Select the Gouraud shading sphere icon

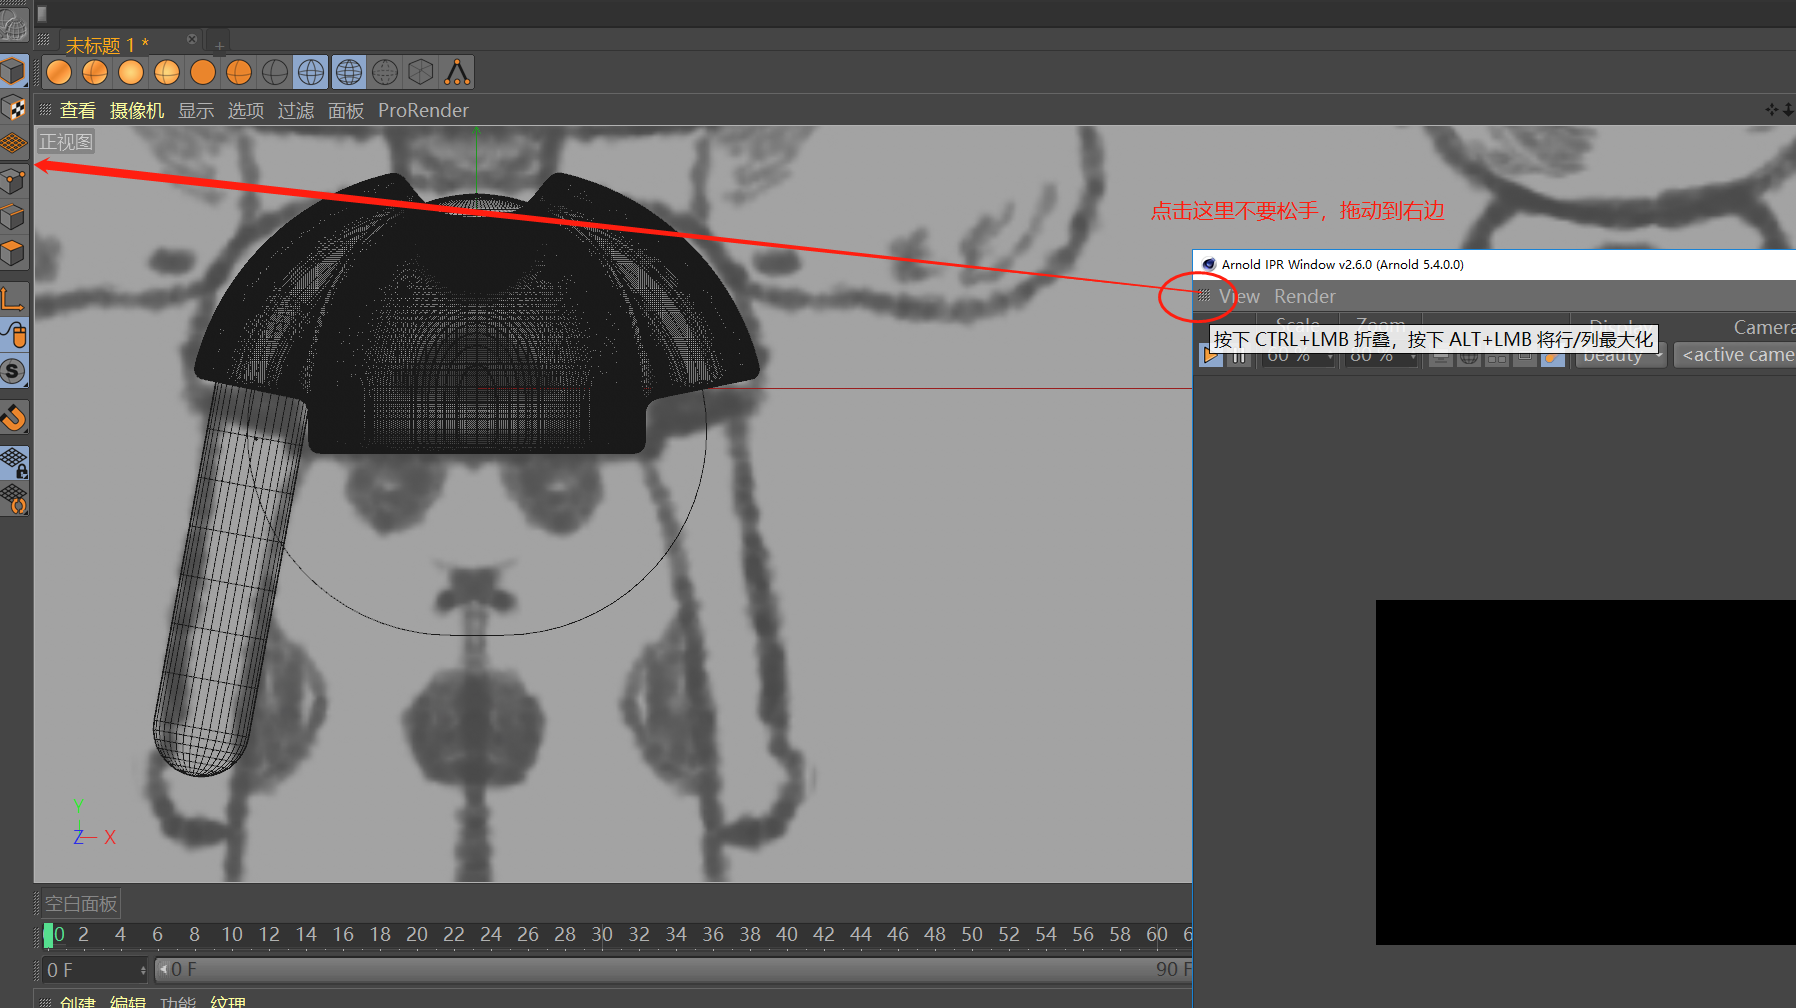point(59,72)
